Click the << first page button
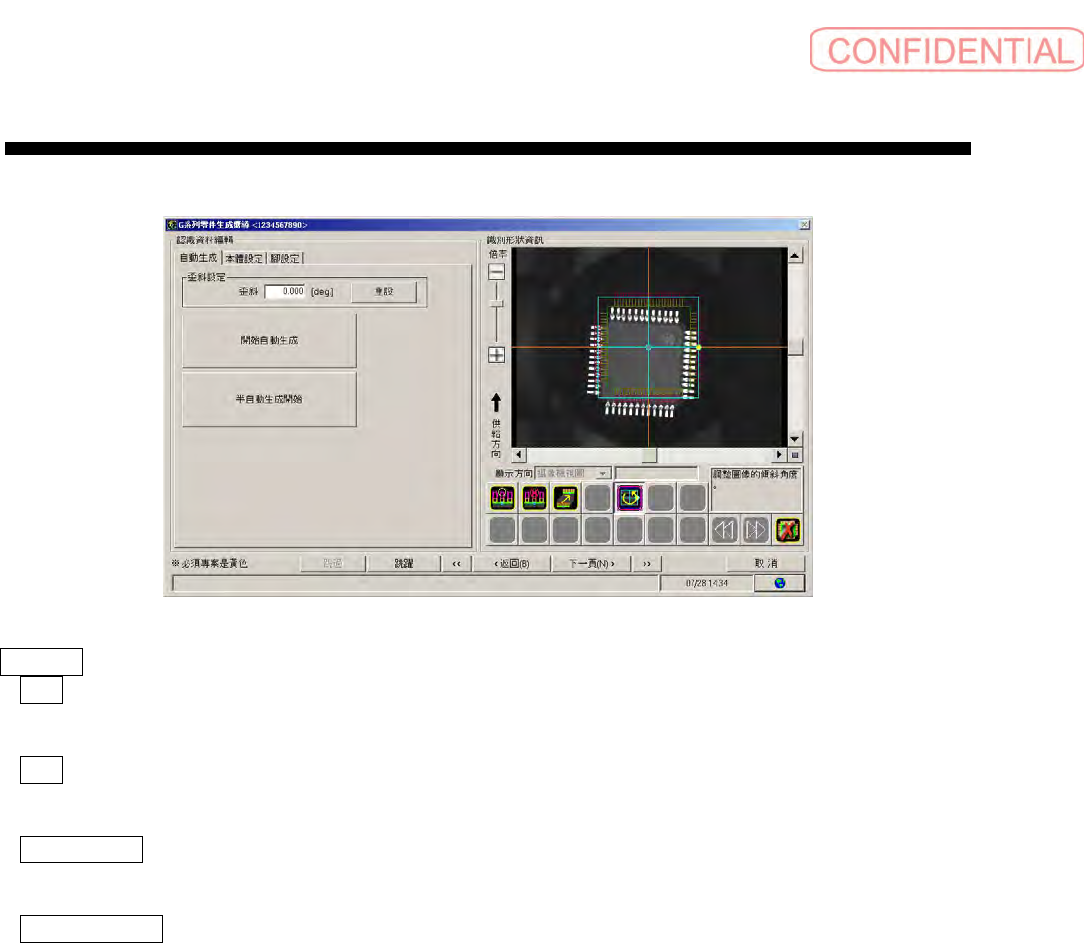The image size is (1085, 943). coord(456,563)
